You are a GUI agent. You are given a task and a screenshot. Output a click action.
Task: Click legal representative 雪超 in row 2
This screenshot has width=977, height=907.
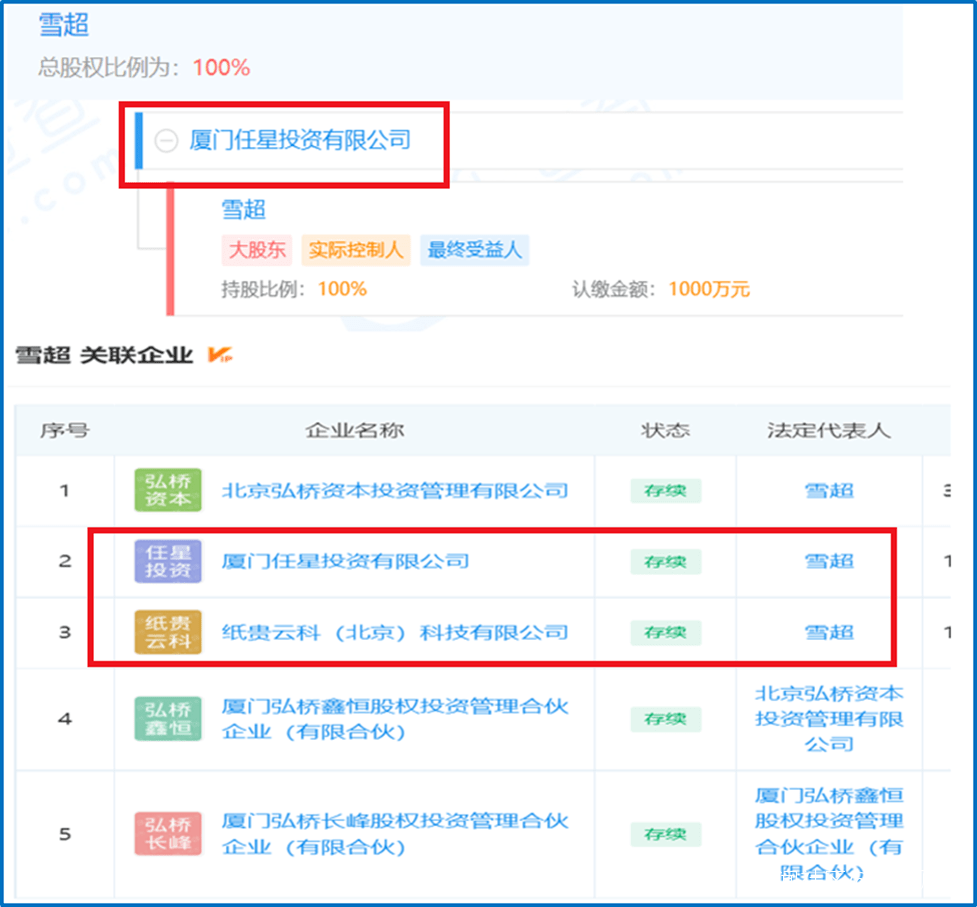click(x=829, y=561)
